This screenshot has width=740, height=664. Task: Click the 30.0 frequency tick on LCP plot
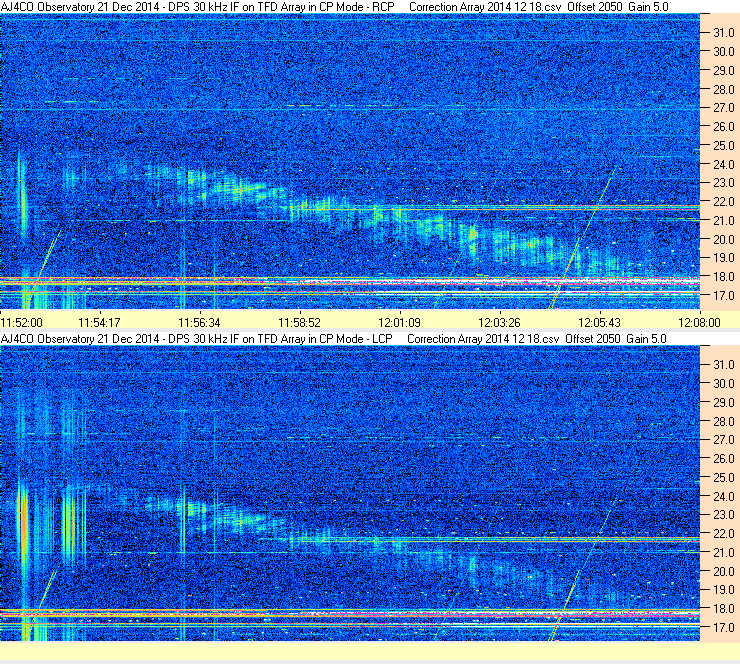723,384
